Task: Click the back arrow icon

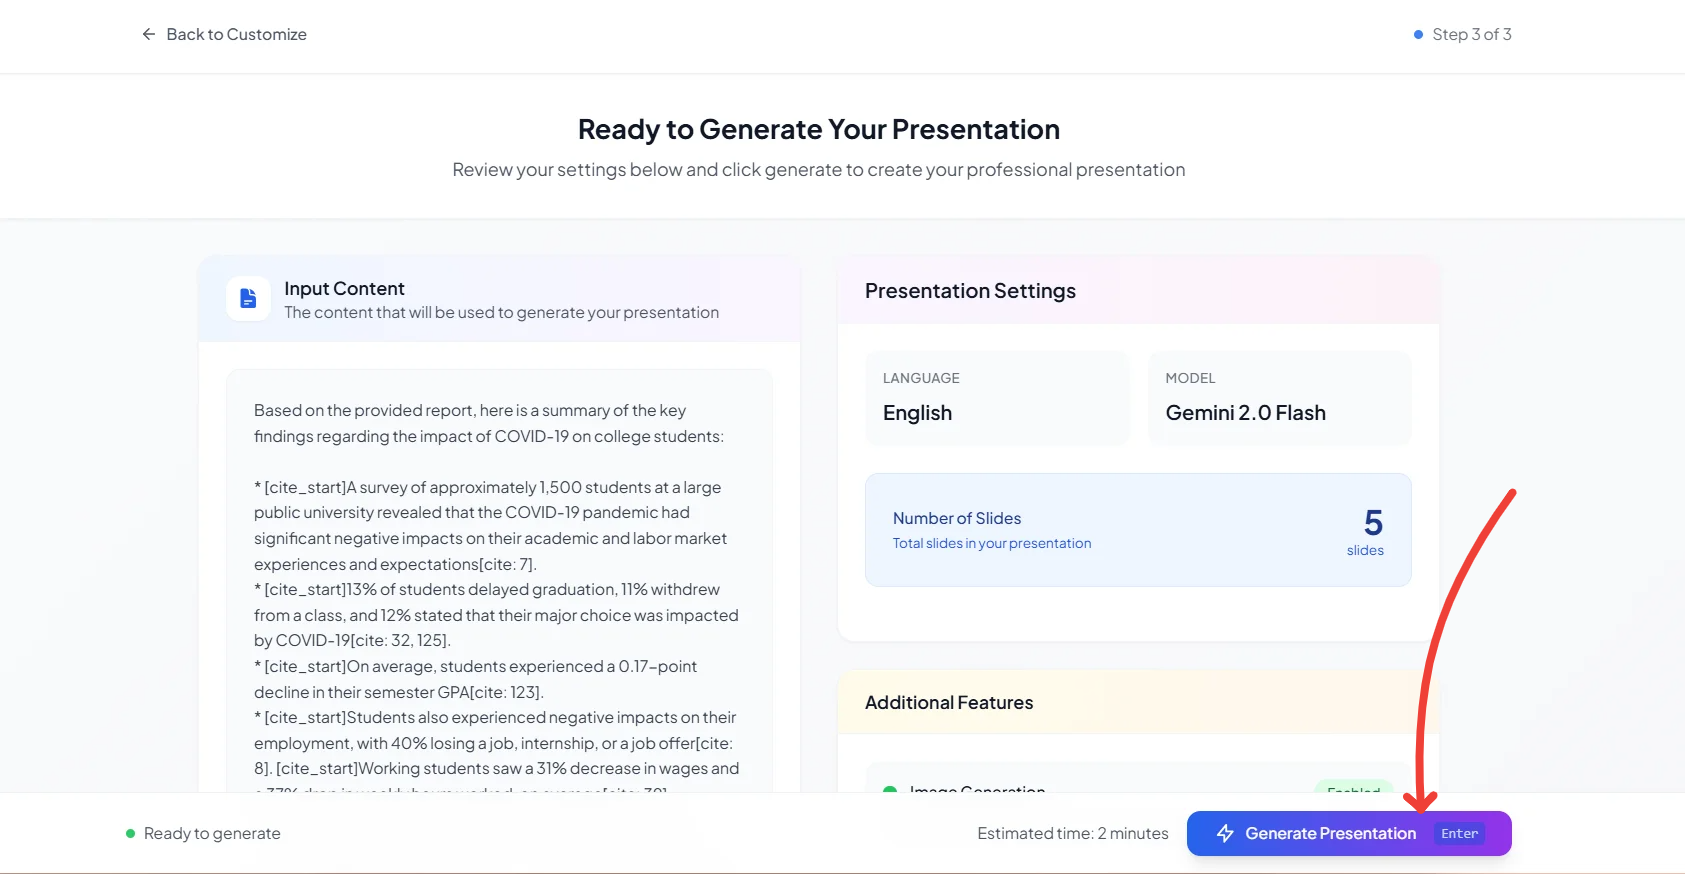Action: (x=149, y=34)
